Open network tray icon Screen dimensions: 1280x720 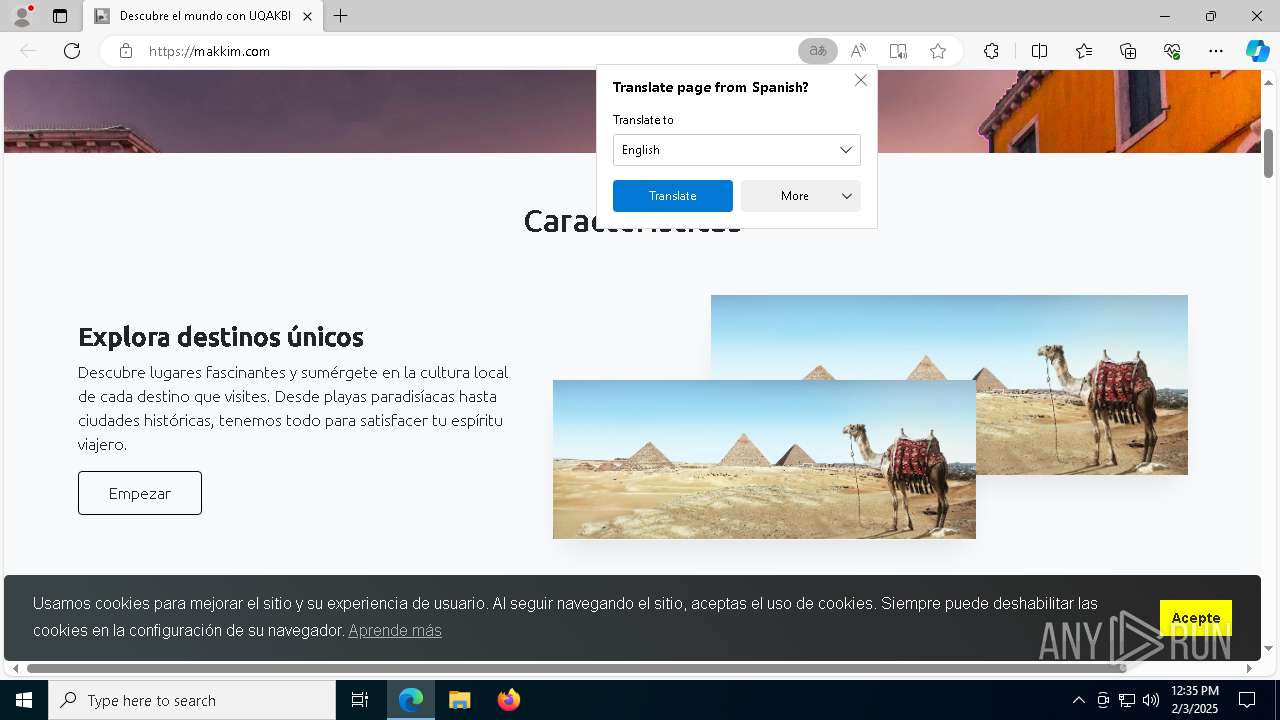tap(1127, 700)
